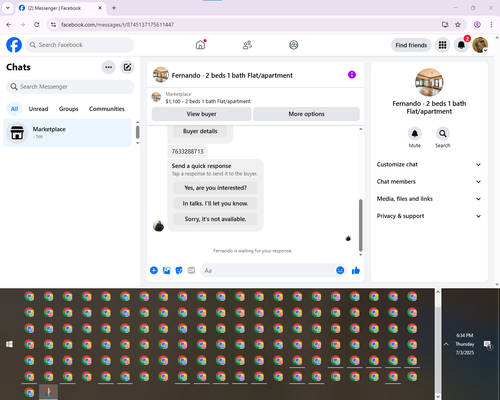Screen dimensions: 500x400
Task: Bookmark the page with the star icon
Action: [x=458, y=25]
